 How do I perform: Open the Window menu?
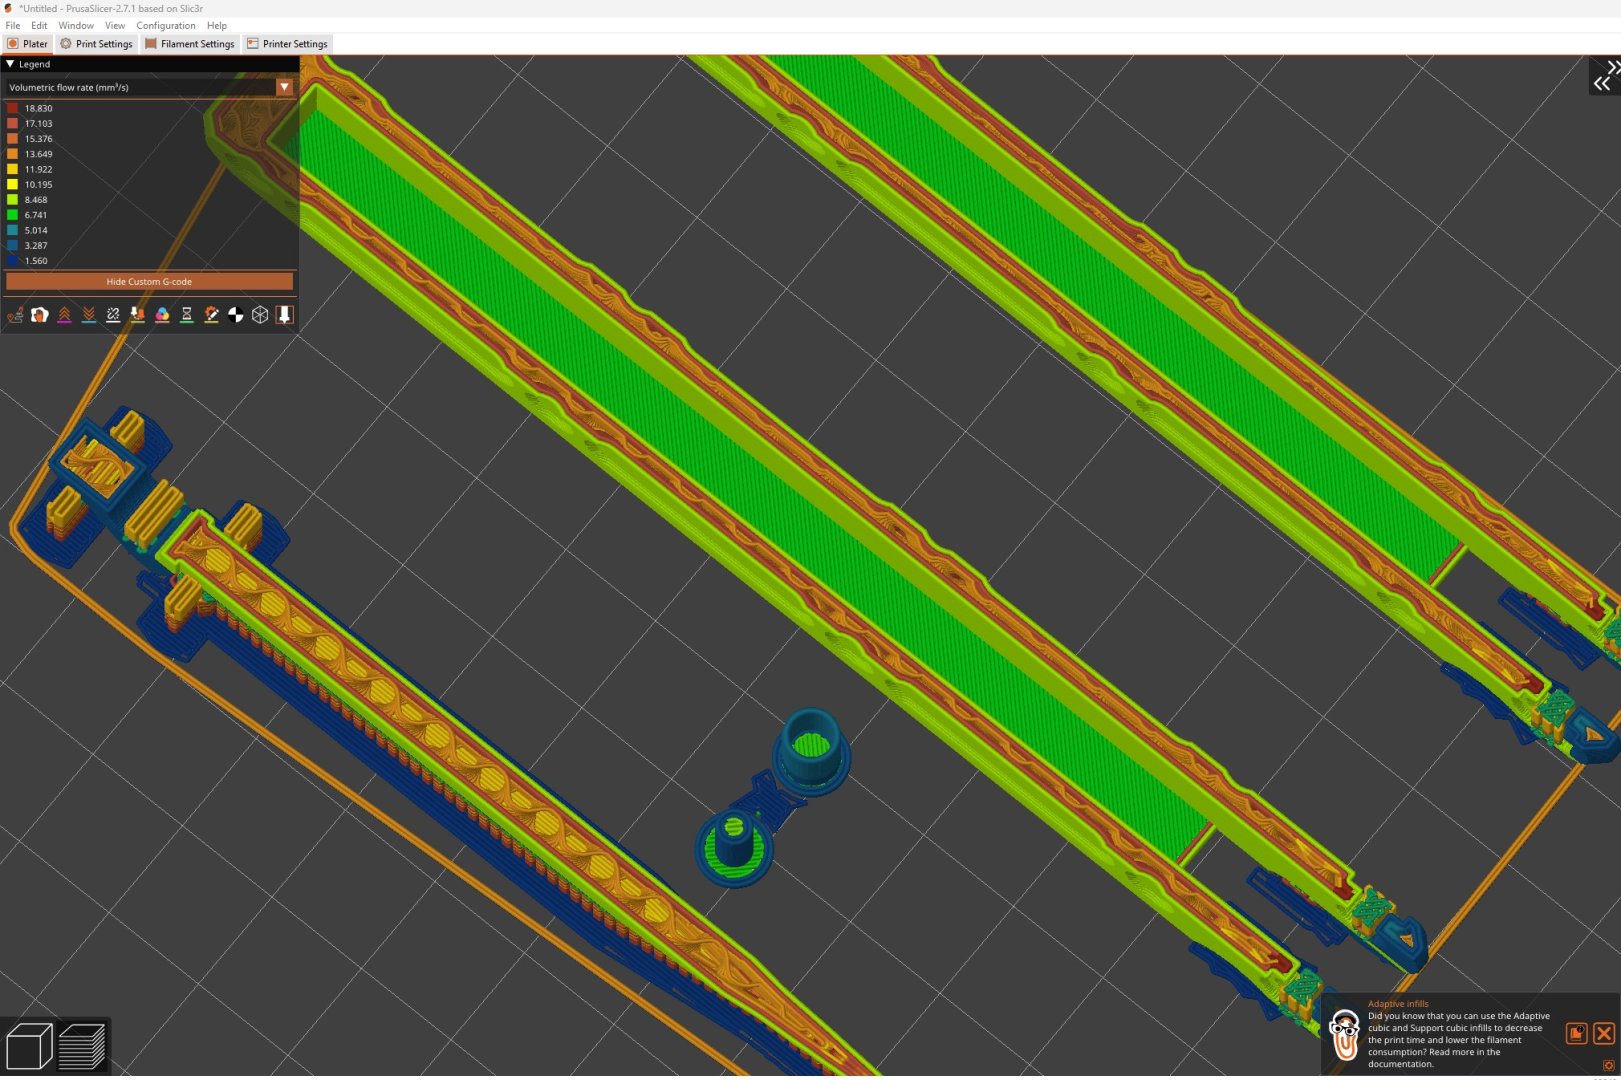(76, 25)
